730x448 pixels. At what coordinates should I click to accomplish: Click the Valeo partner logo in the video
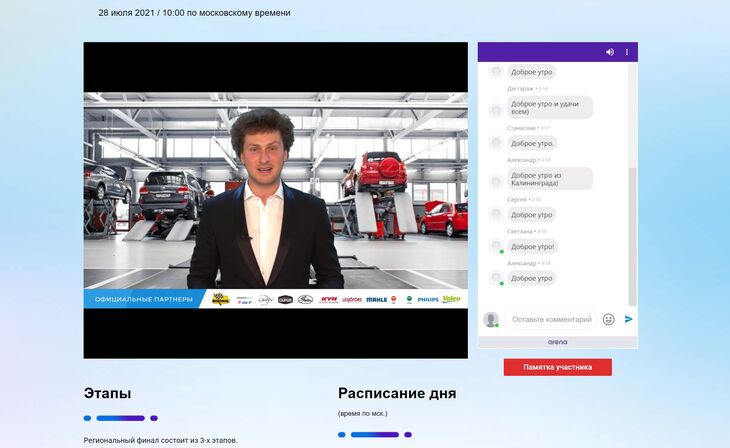[x=452, y=299]
